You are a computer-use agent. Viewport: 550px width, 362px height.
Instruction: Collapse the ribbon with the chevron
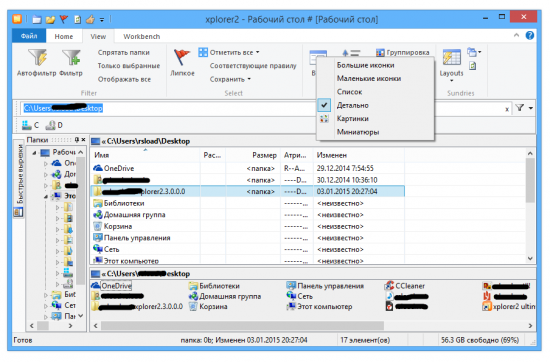point(516,35)
